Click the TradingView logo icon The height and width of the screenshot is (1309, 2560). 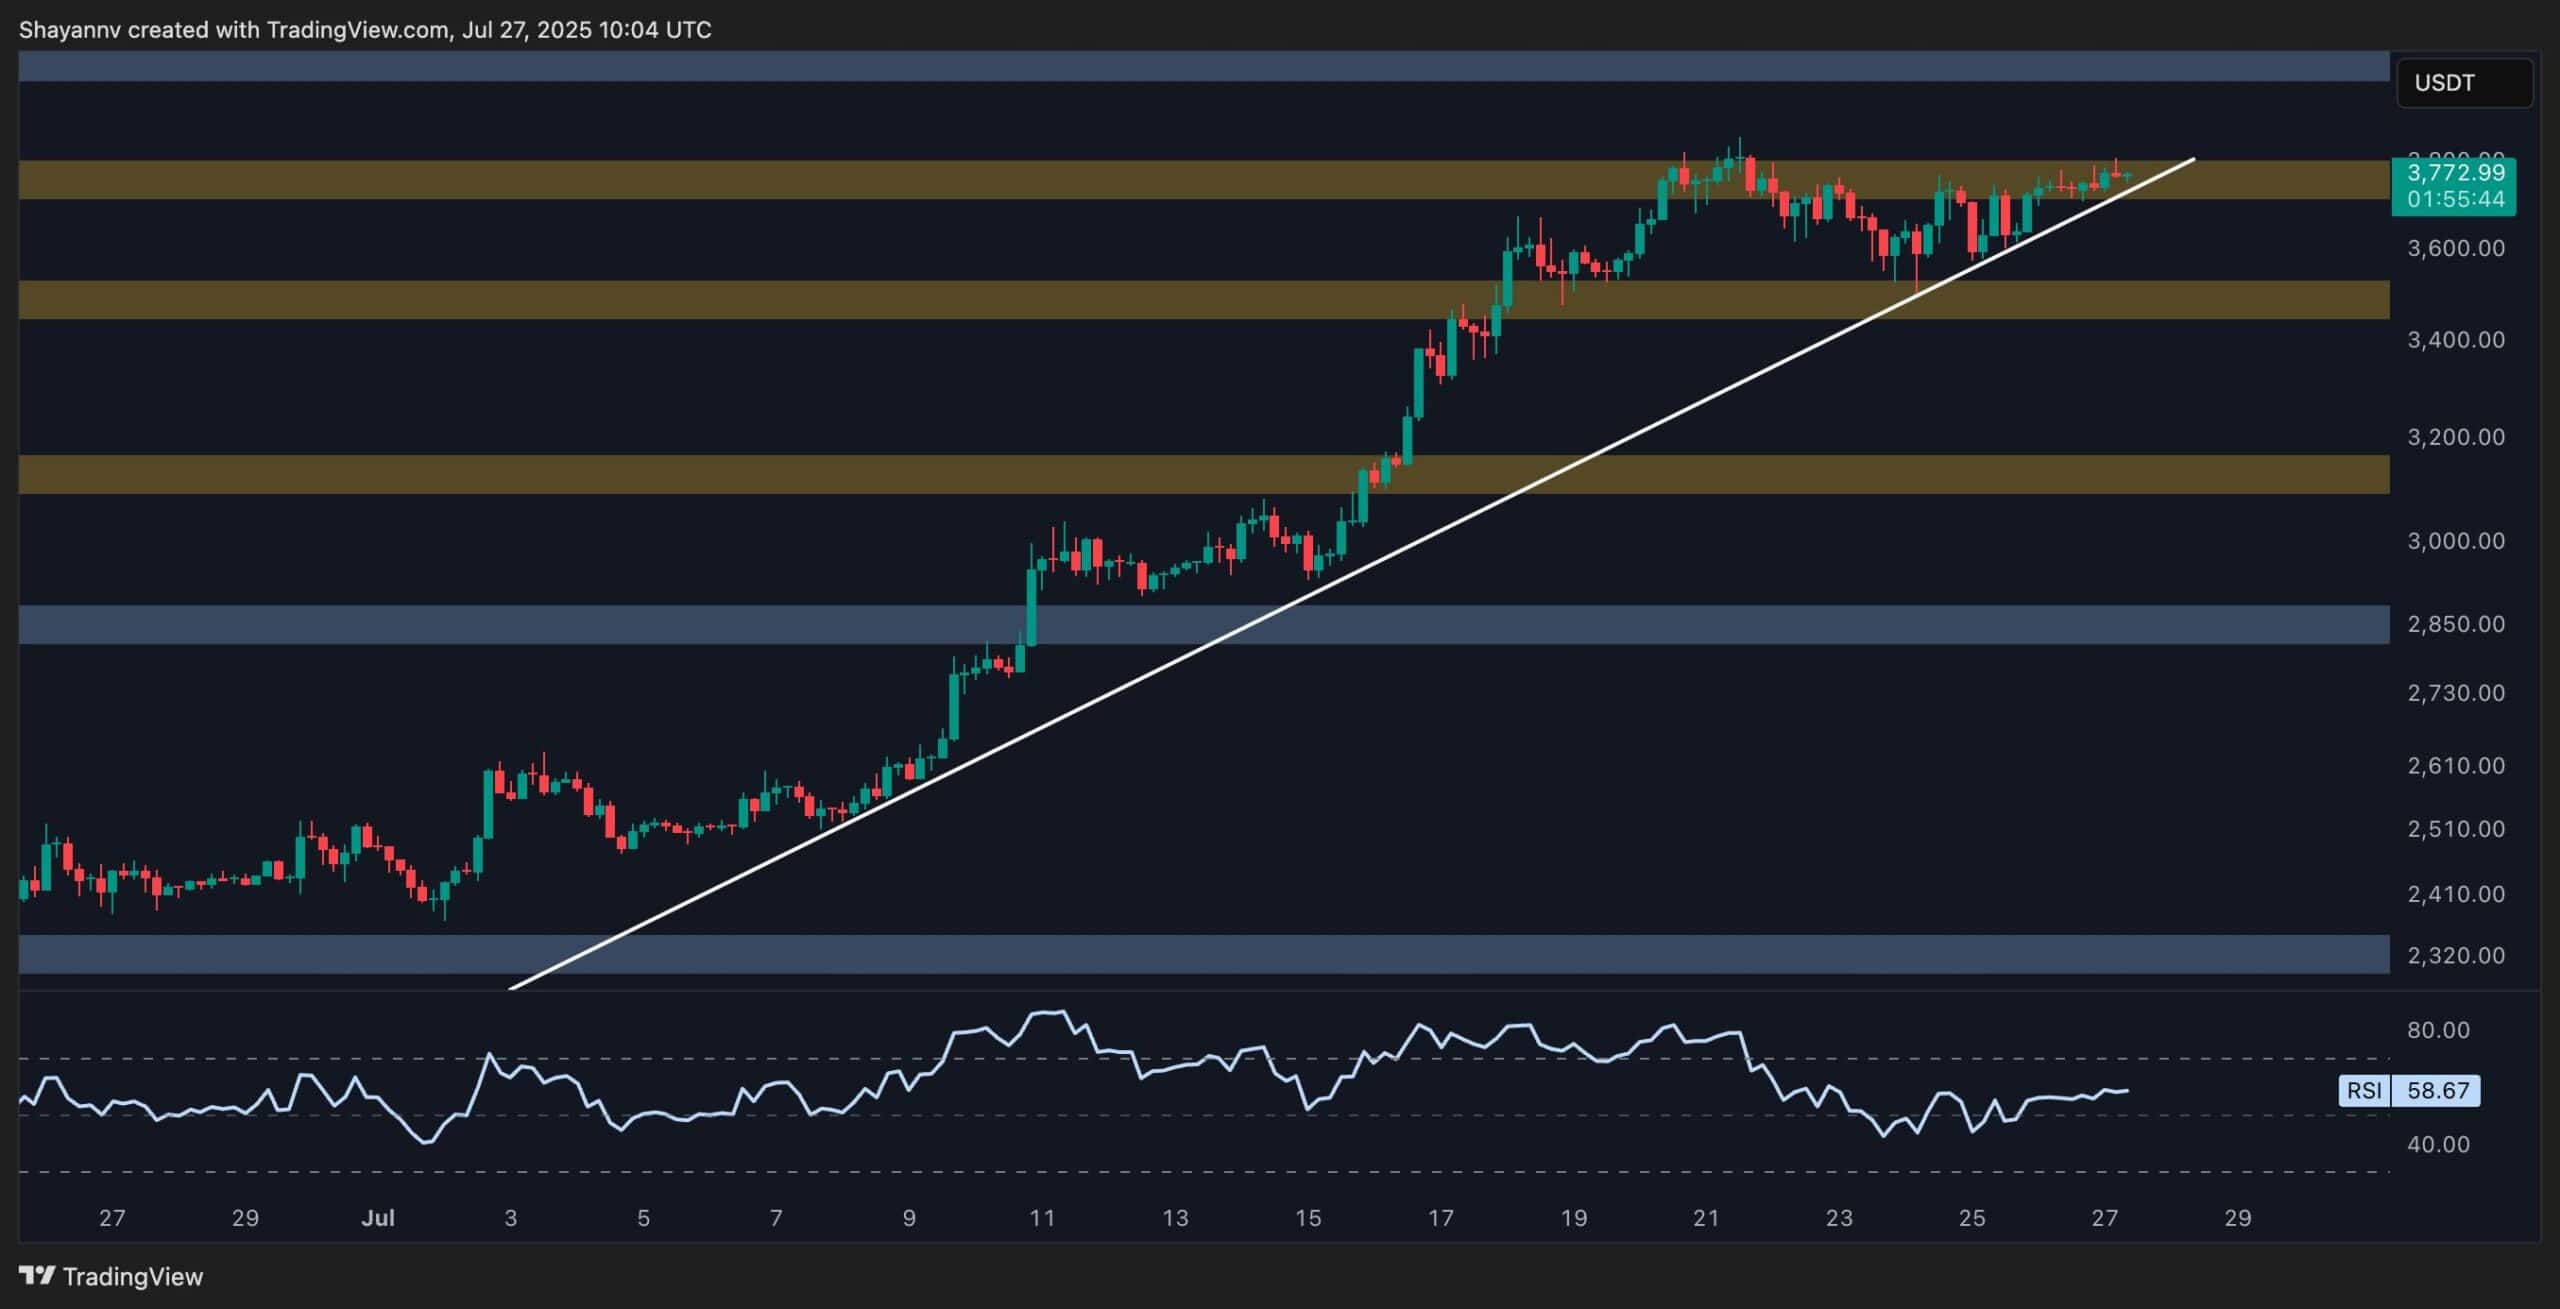click(37, 1276)
